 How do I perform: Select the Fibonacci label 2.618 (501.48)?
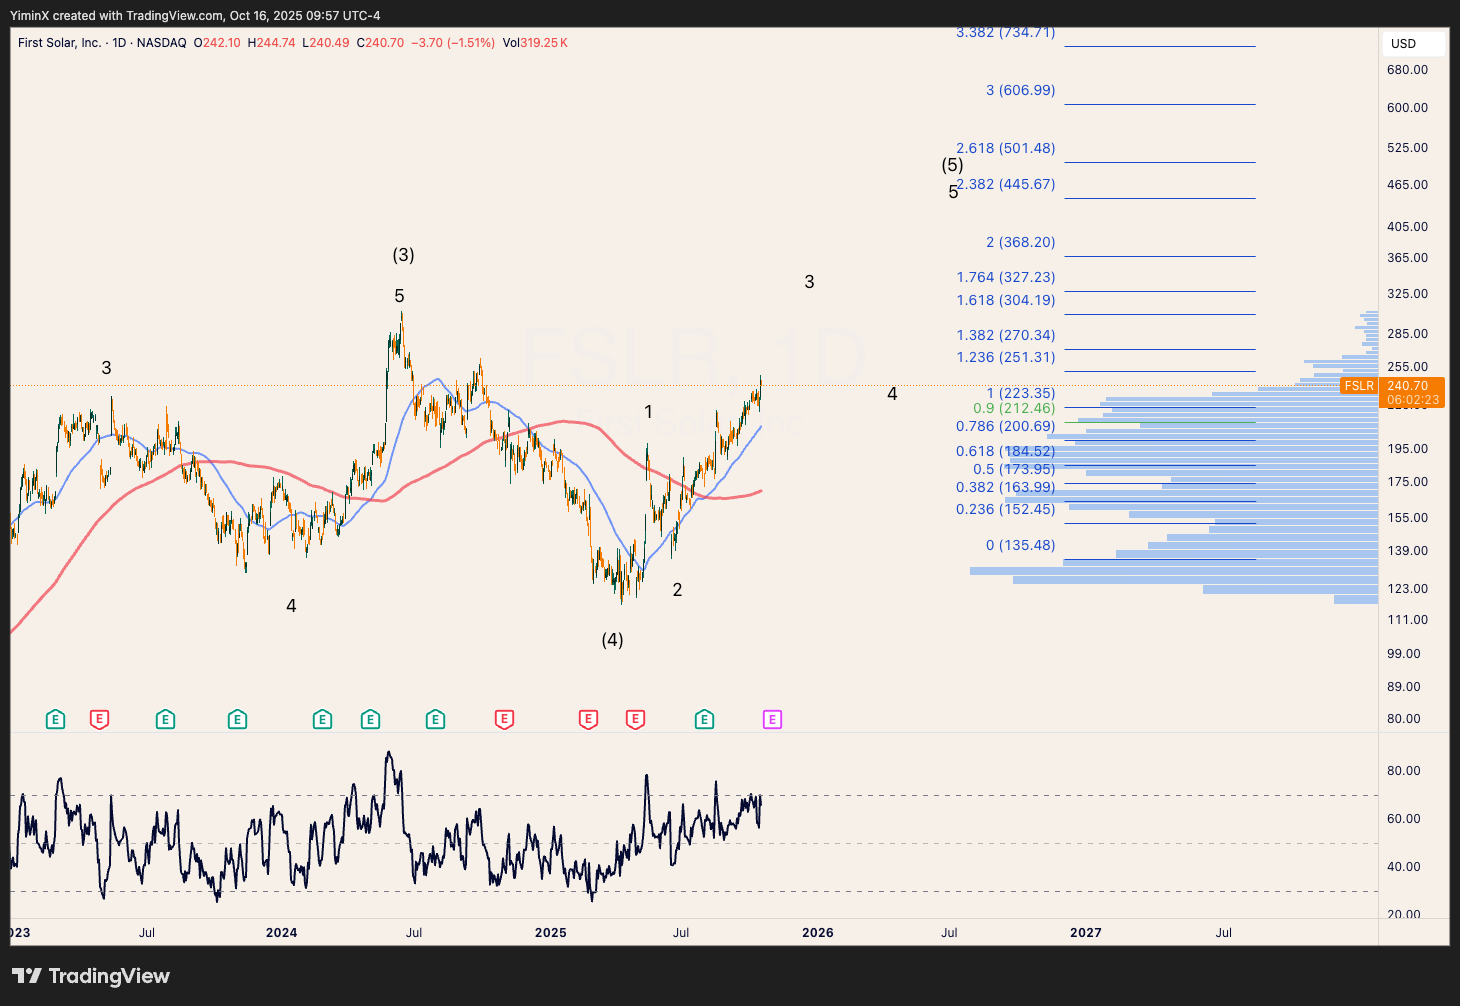pyautogui.click(x=1005, y=148)
